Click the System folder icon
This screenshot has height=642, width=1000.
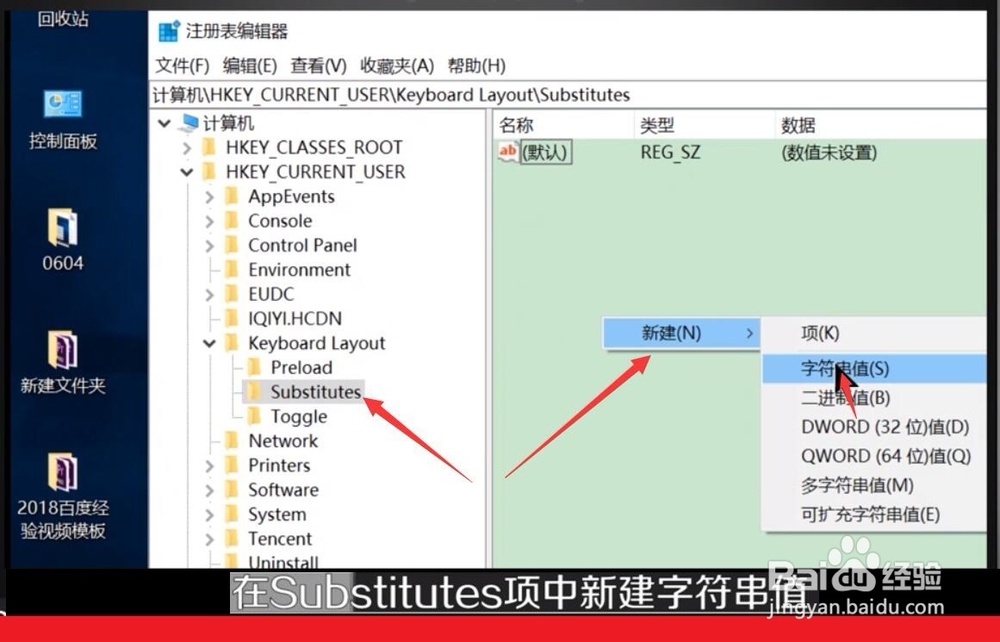[232, 514]
